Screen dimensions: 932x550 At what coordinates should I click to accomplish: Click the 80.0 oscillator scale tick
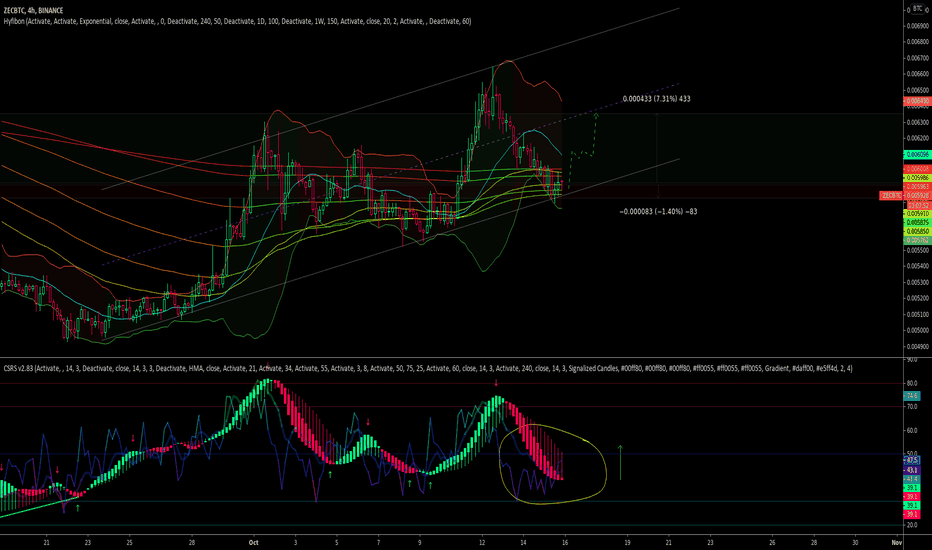(x=912, y=384)
